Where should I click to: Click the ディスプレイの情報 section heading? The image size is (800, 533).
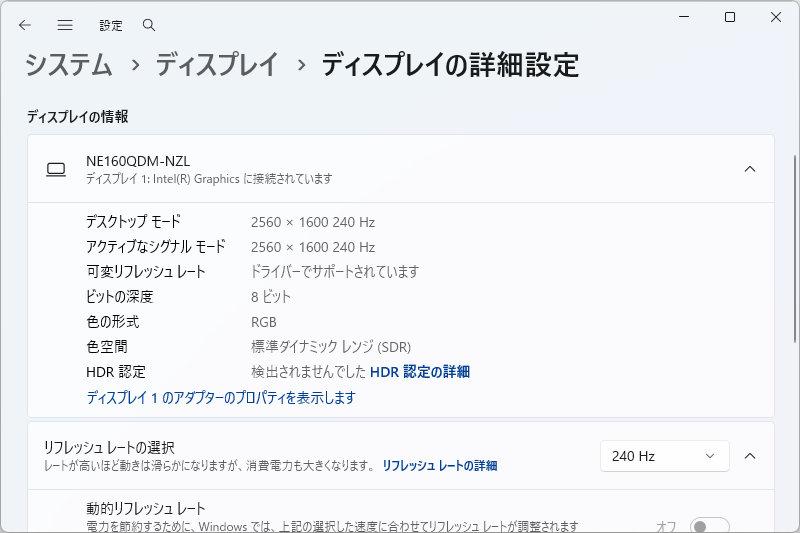(78, 117)
